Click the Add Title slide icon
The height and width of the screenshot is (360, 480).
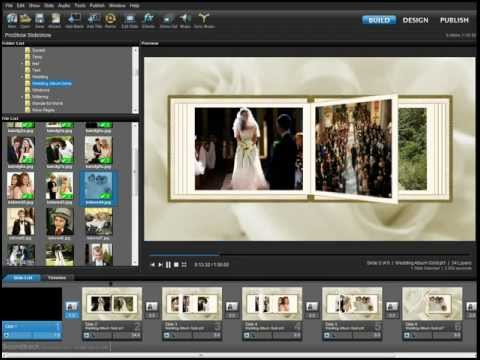tap(94, 21)
